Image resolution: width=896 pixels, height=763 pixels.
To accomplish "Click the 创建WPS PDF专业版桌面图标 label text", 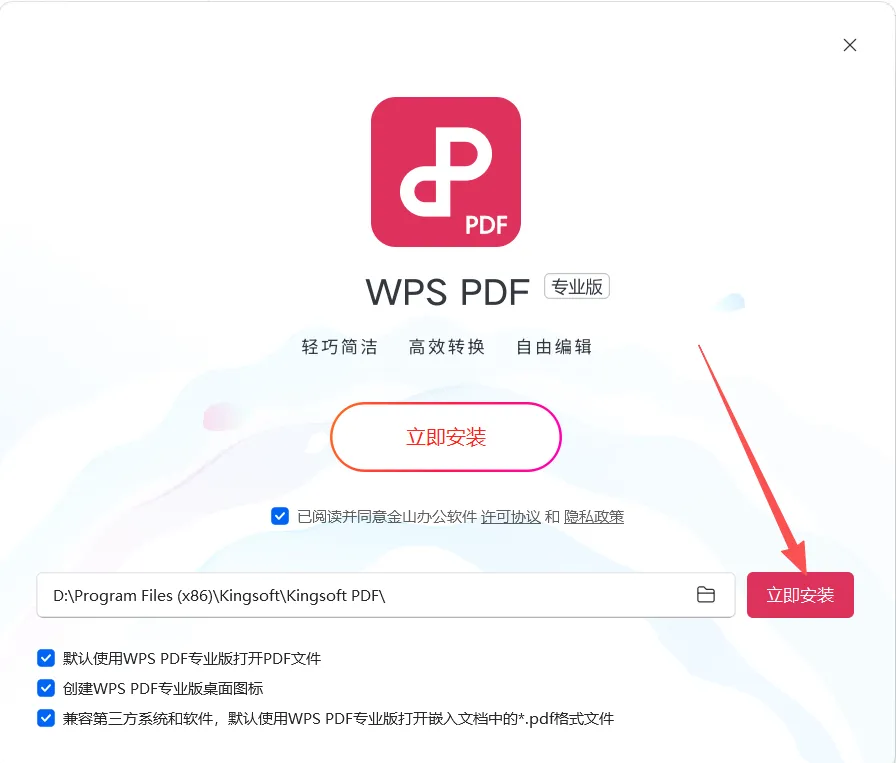I will (163, 689).
